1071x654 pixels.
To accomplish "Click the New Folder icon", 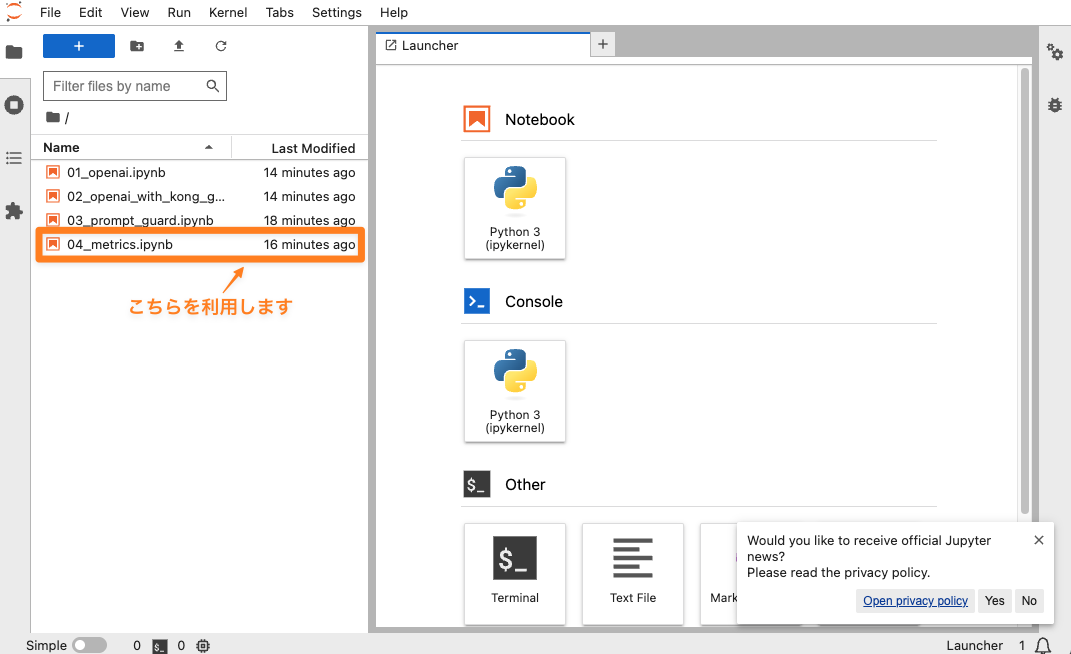I will (x=137, y=46).
